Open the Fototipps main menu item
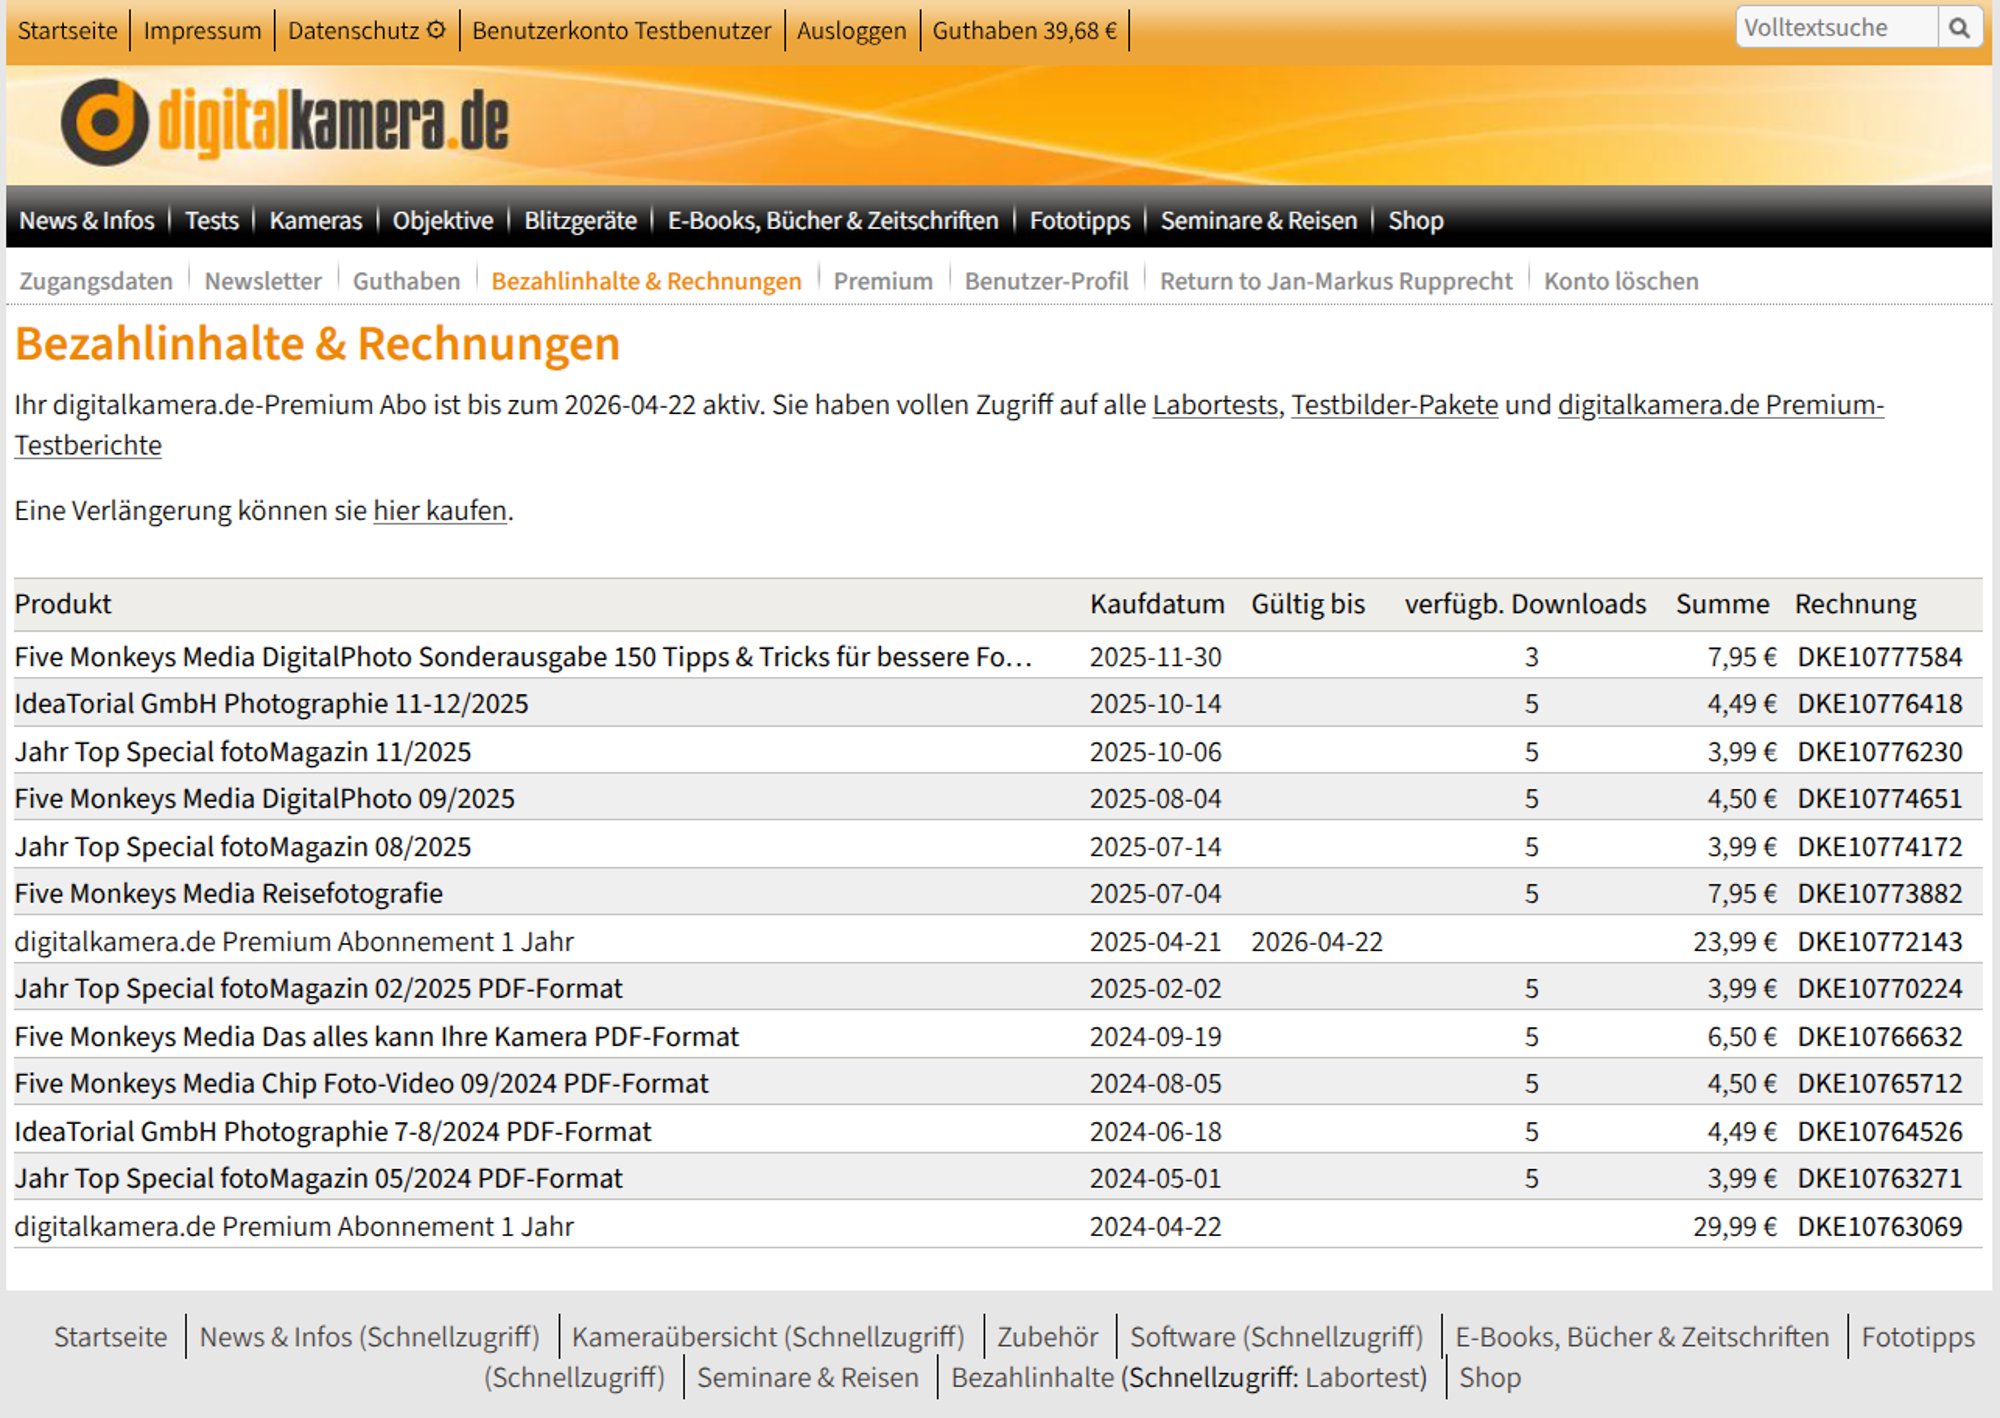Screen dimensions: 2000x1418 coord(1080,220)
